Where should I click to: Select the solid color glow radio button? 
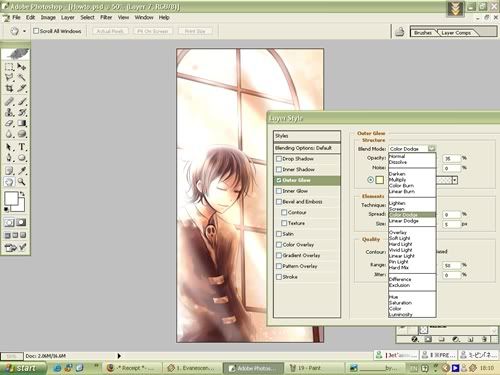pos(370,180)
